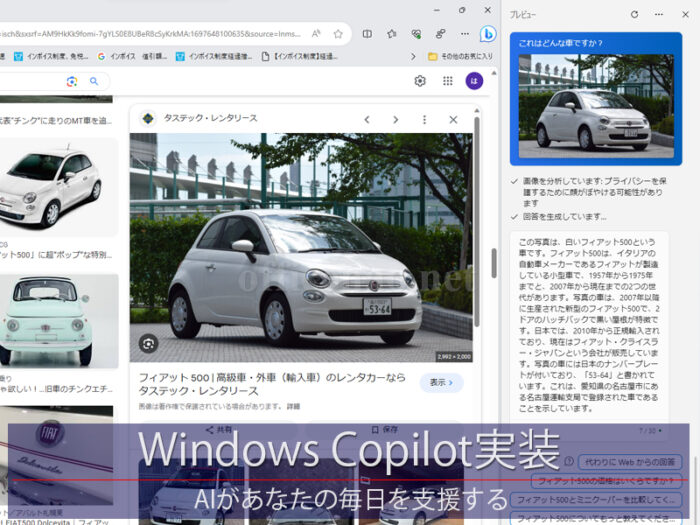
Task: Open その他のお気に入り favorites folder
Action: [x=460, y=56]
